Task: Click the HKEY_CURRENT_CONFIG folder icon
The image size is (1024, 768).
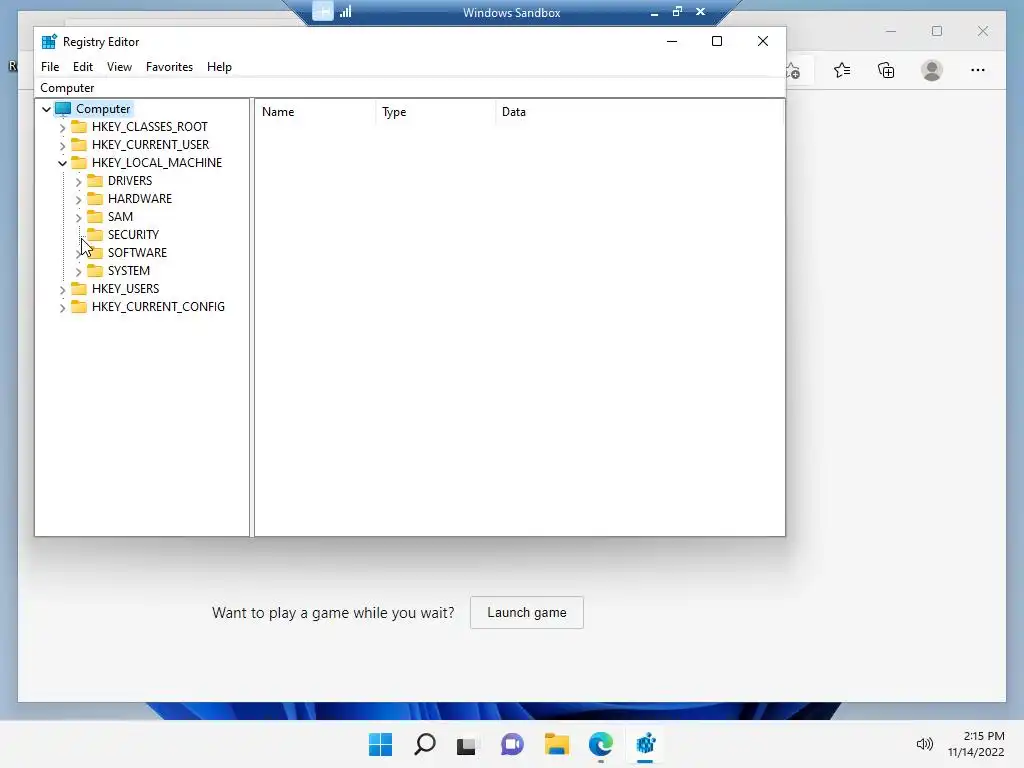Action: [79, 306]
